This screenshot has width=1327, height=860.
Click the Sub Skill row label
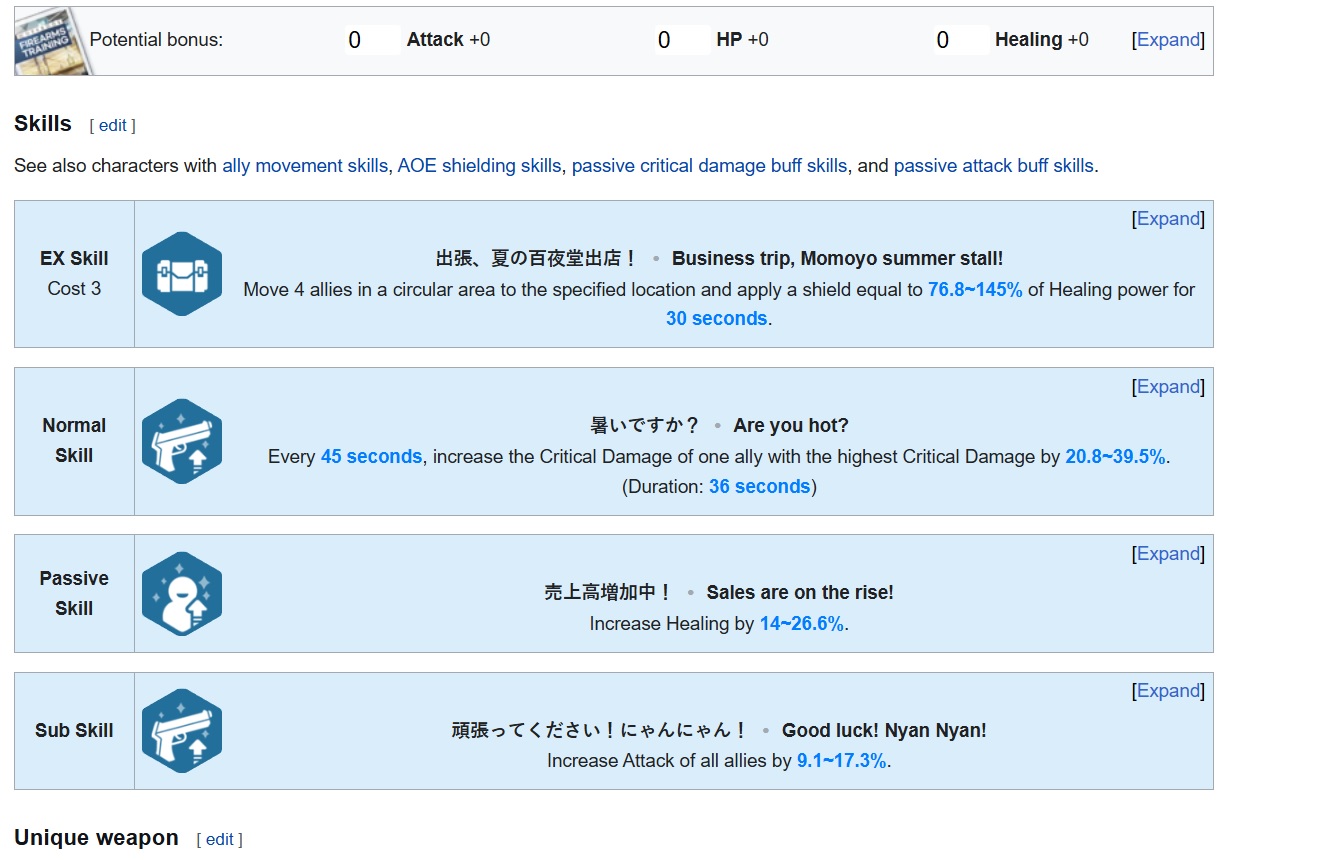click(x=74, y=731)
